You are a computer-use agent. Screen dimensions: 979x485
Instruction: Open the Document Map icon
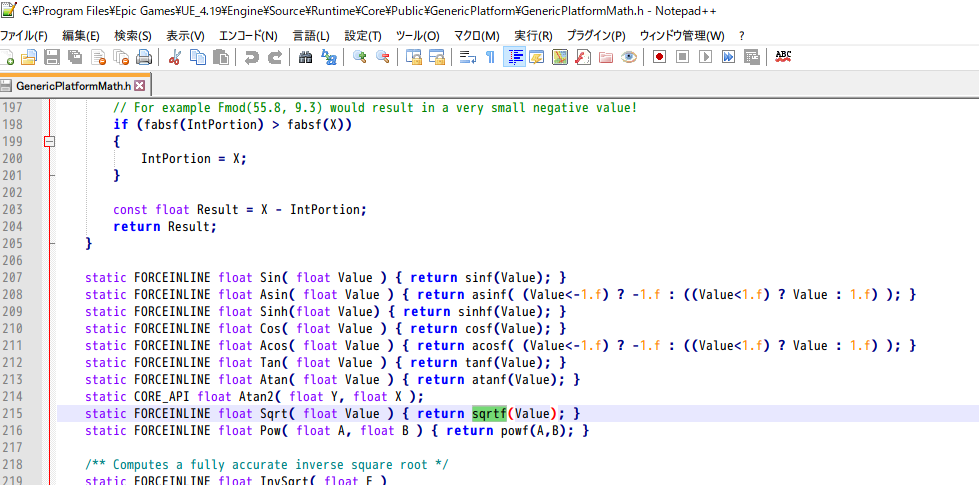point(559,57)
